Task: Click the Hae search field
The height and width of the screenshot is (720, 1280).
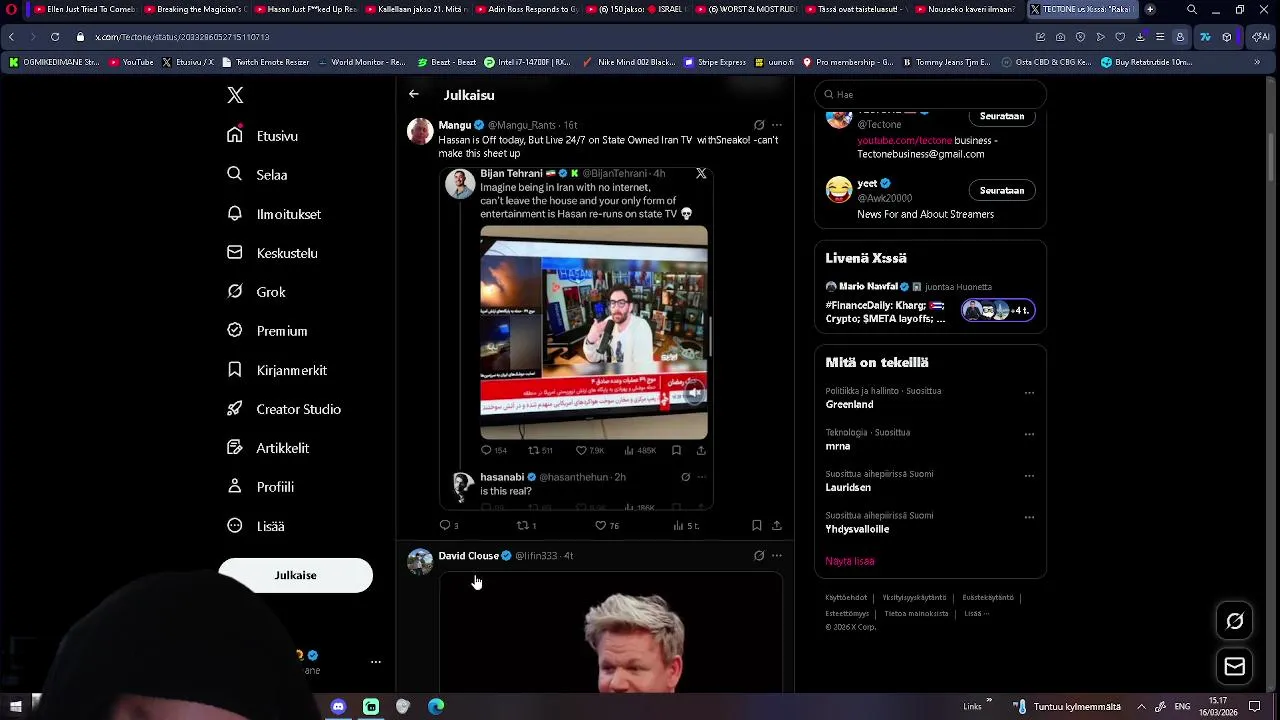Action: pyautogui.click(x=930, y=95)
